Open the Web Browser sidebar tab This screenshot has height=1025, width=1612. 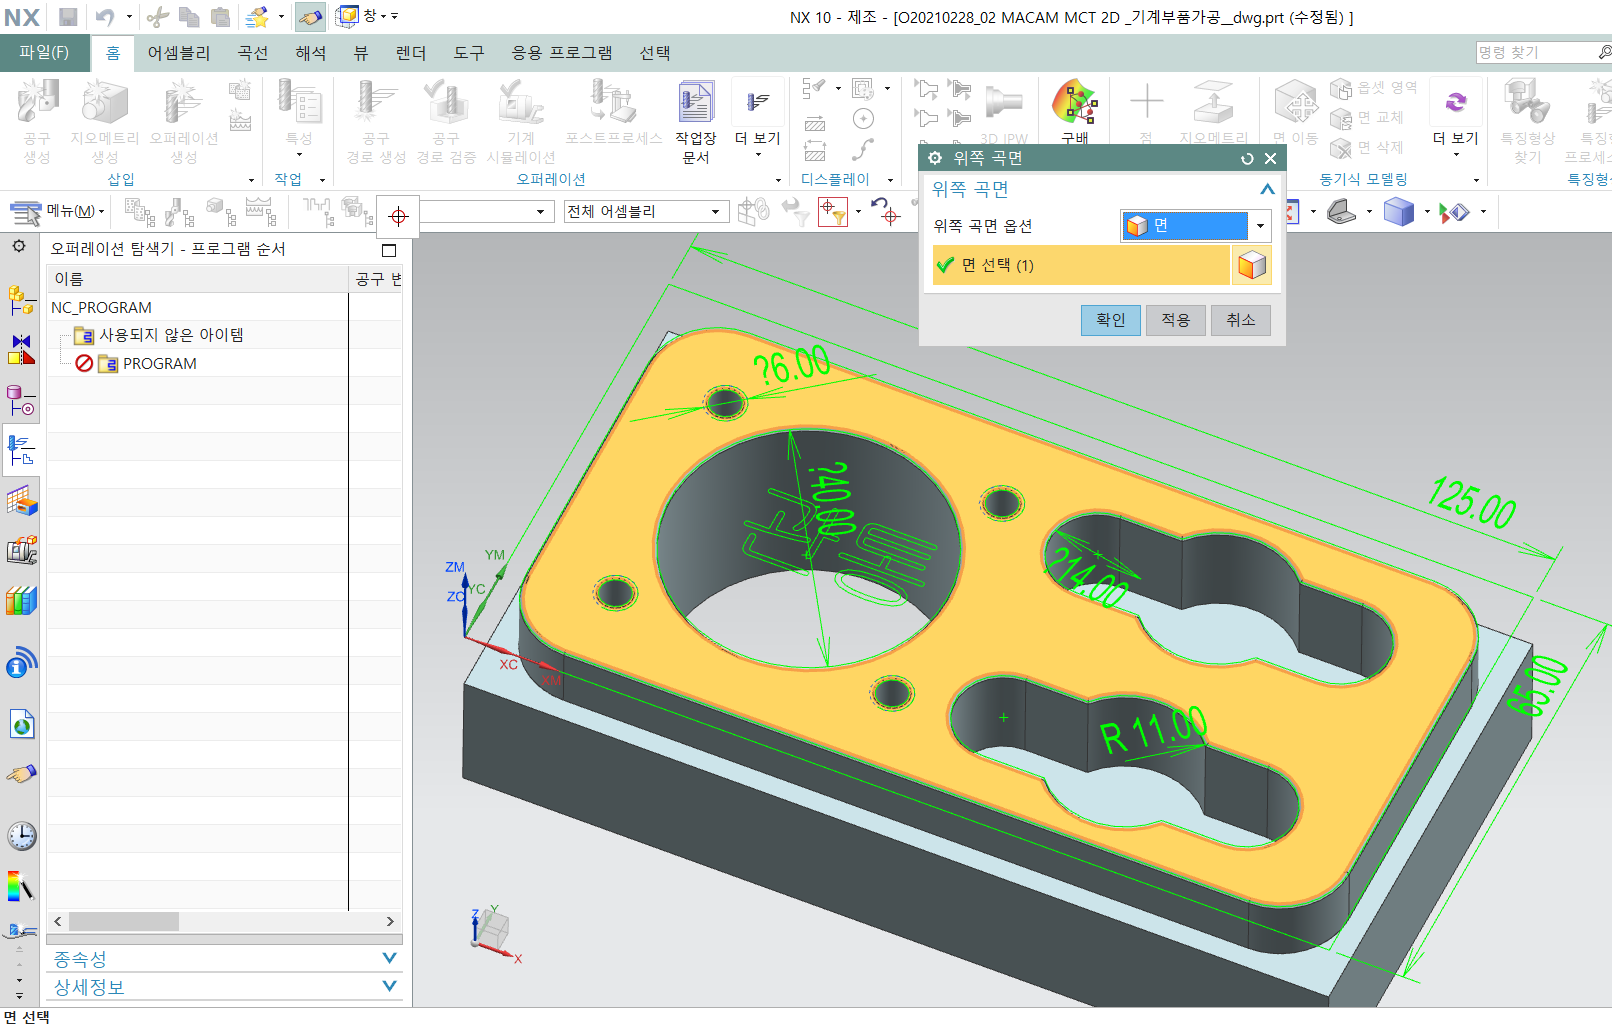(21, 723)
